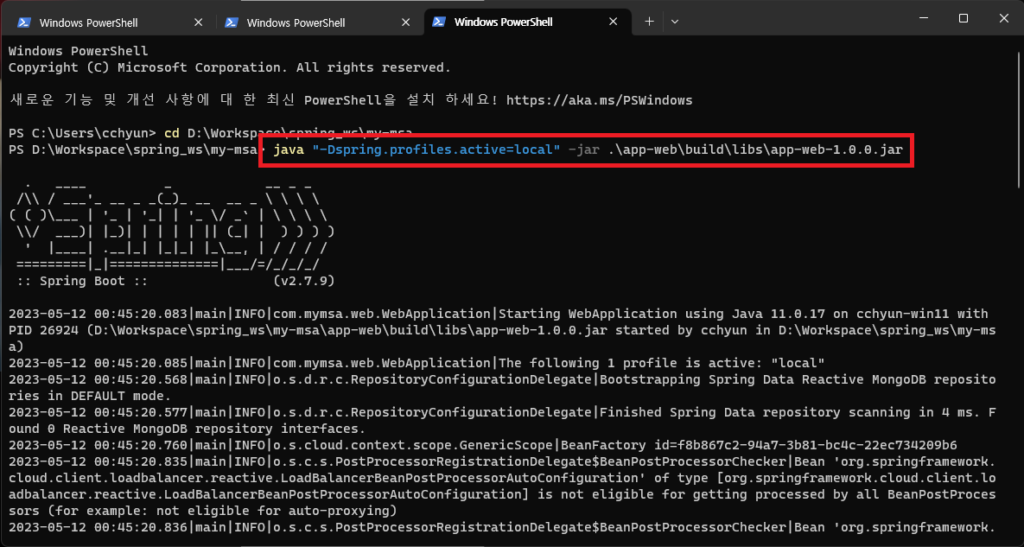This screenshot has width=1024, height=547.
Task: Close the active Windows PowerShell tab
Action: coord(613,22)
